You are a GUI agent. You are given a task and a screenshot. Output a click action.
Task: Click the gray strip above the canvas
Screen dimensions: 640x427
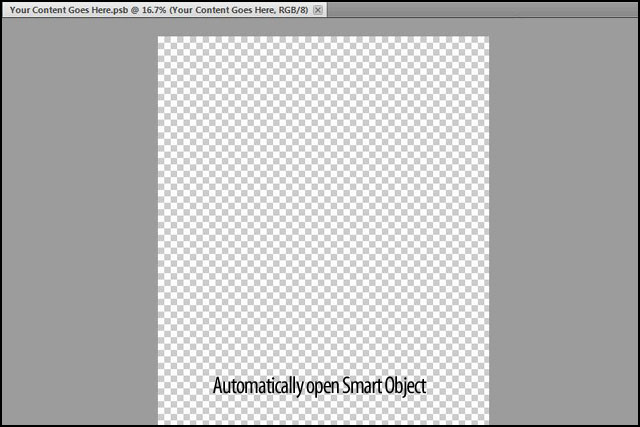[323, 27]
